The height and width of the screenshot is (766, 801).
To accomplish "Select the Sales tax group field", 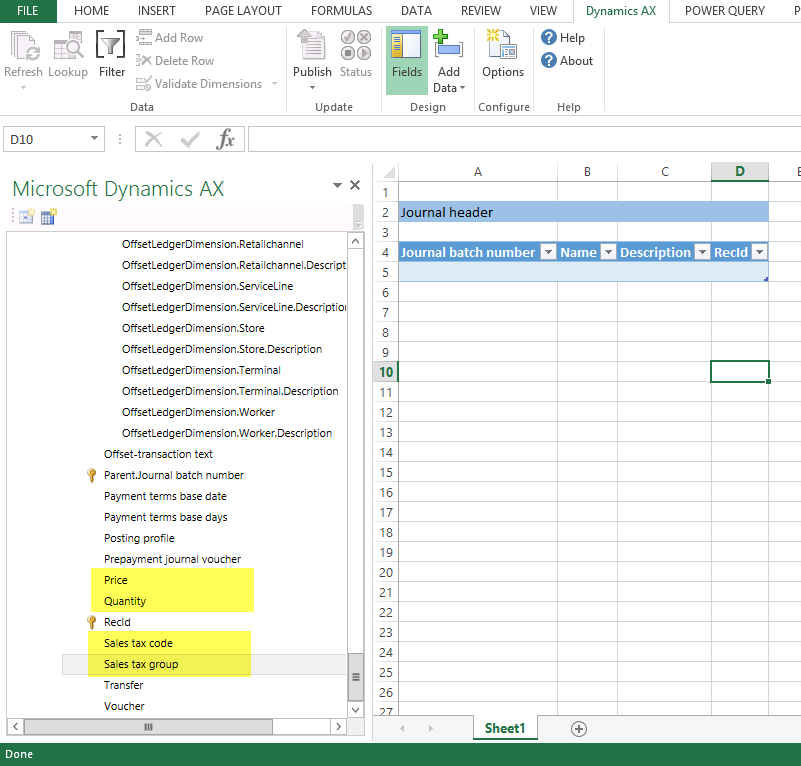I will 141,664.
